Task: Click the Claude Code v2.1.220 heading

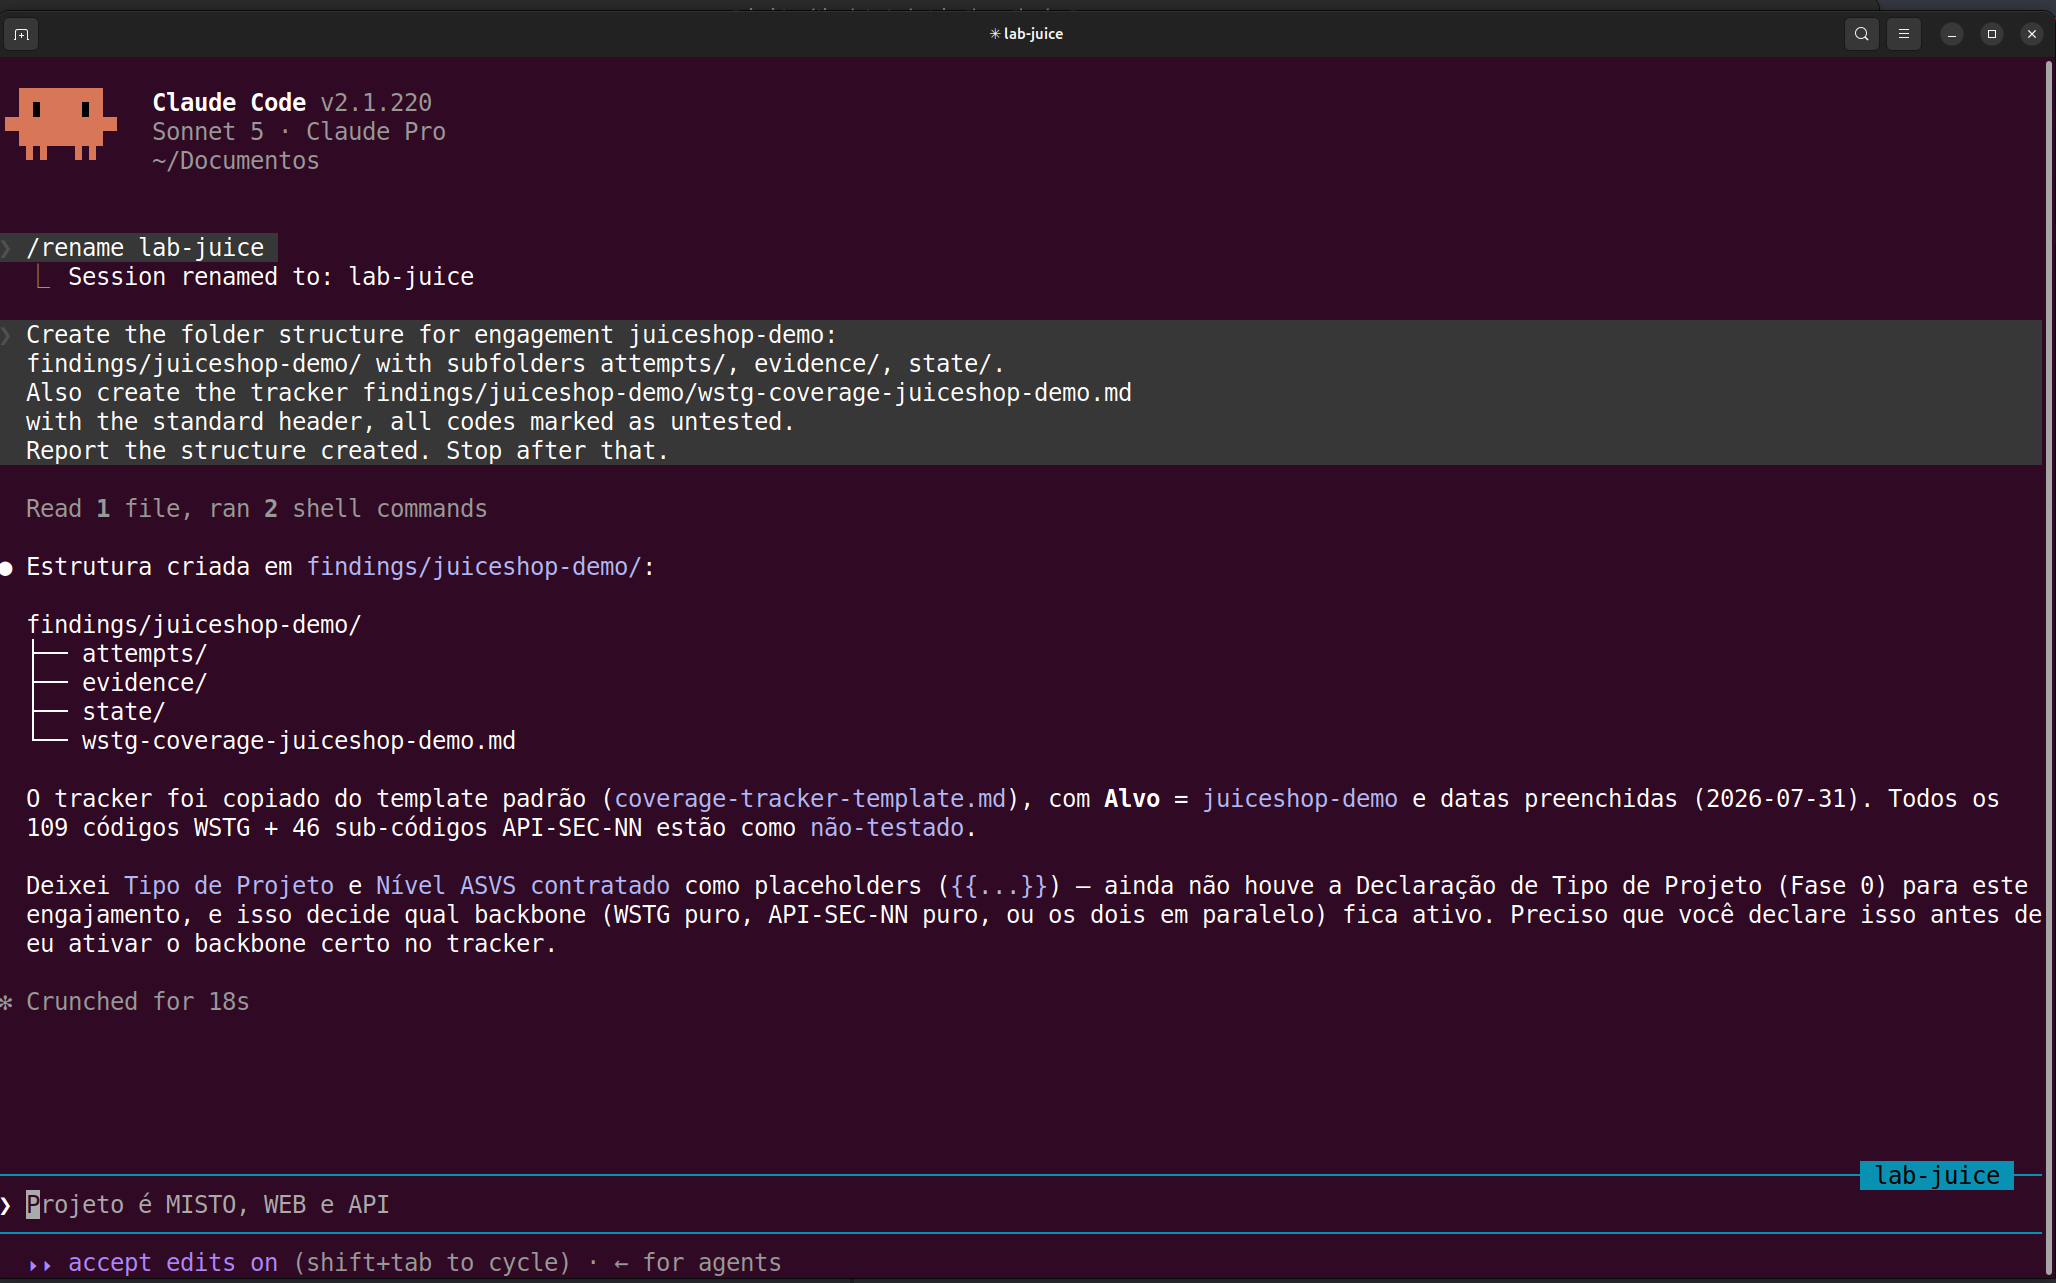Action: 292,103
